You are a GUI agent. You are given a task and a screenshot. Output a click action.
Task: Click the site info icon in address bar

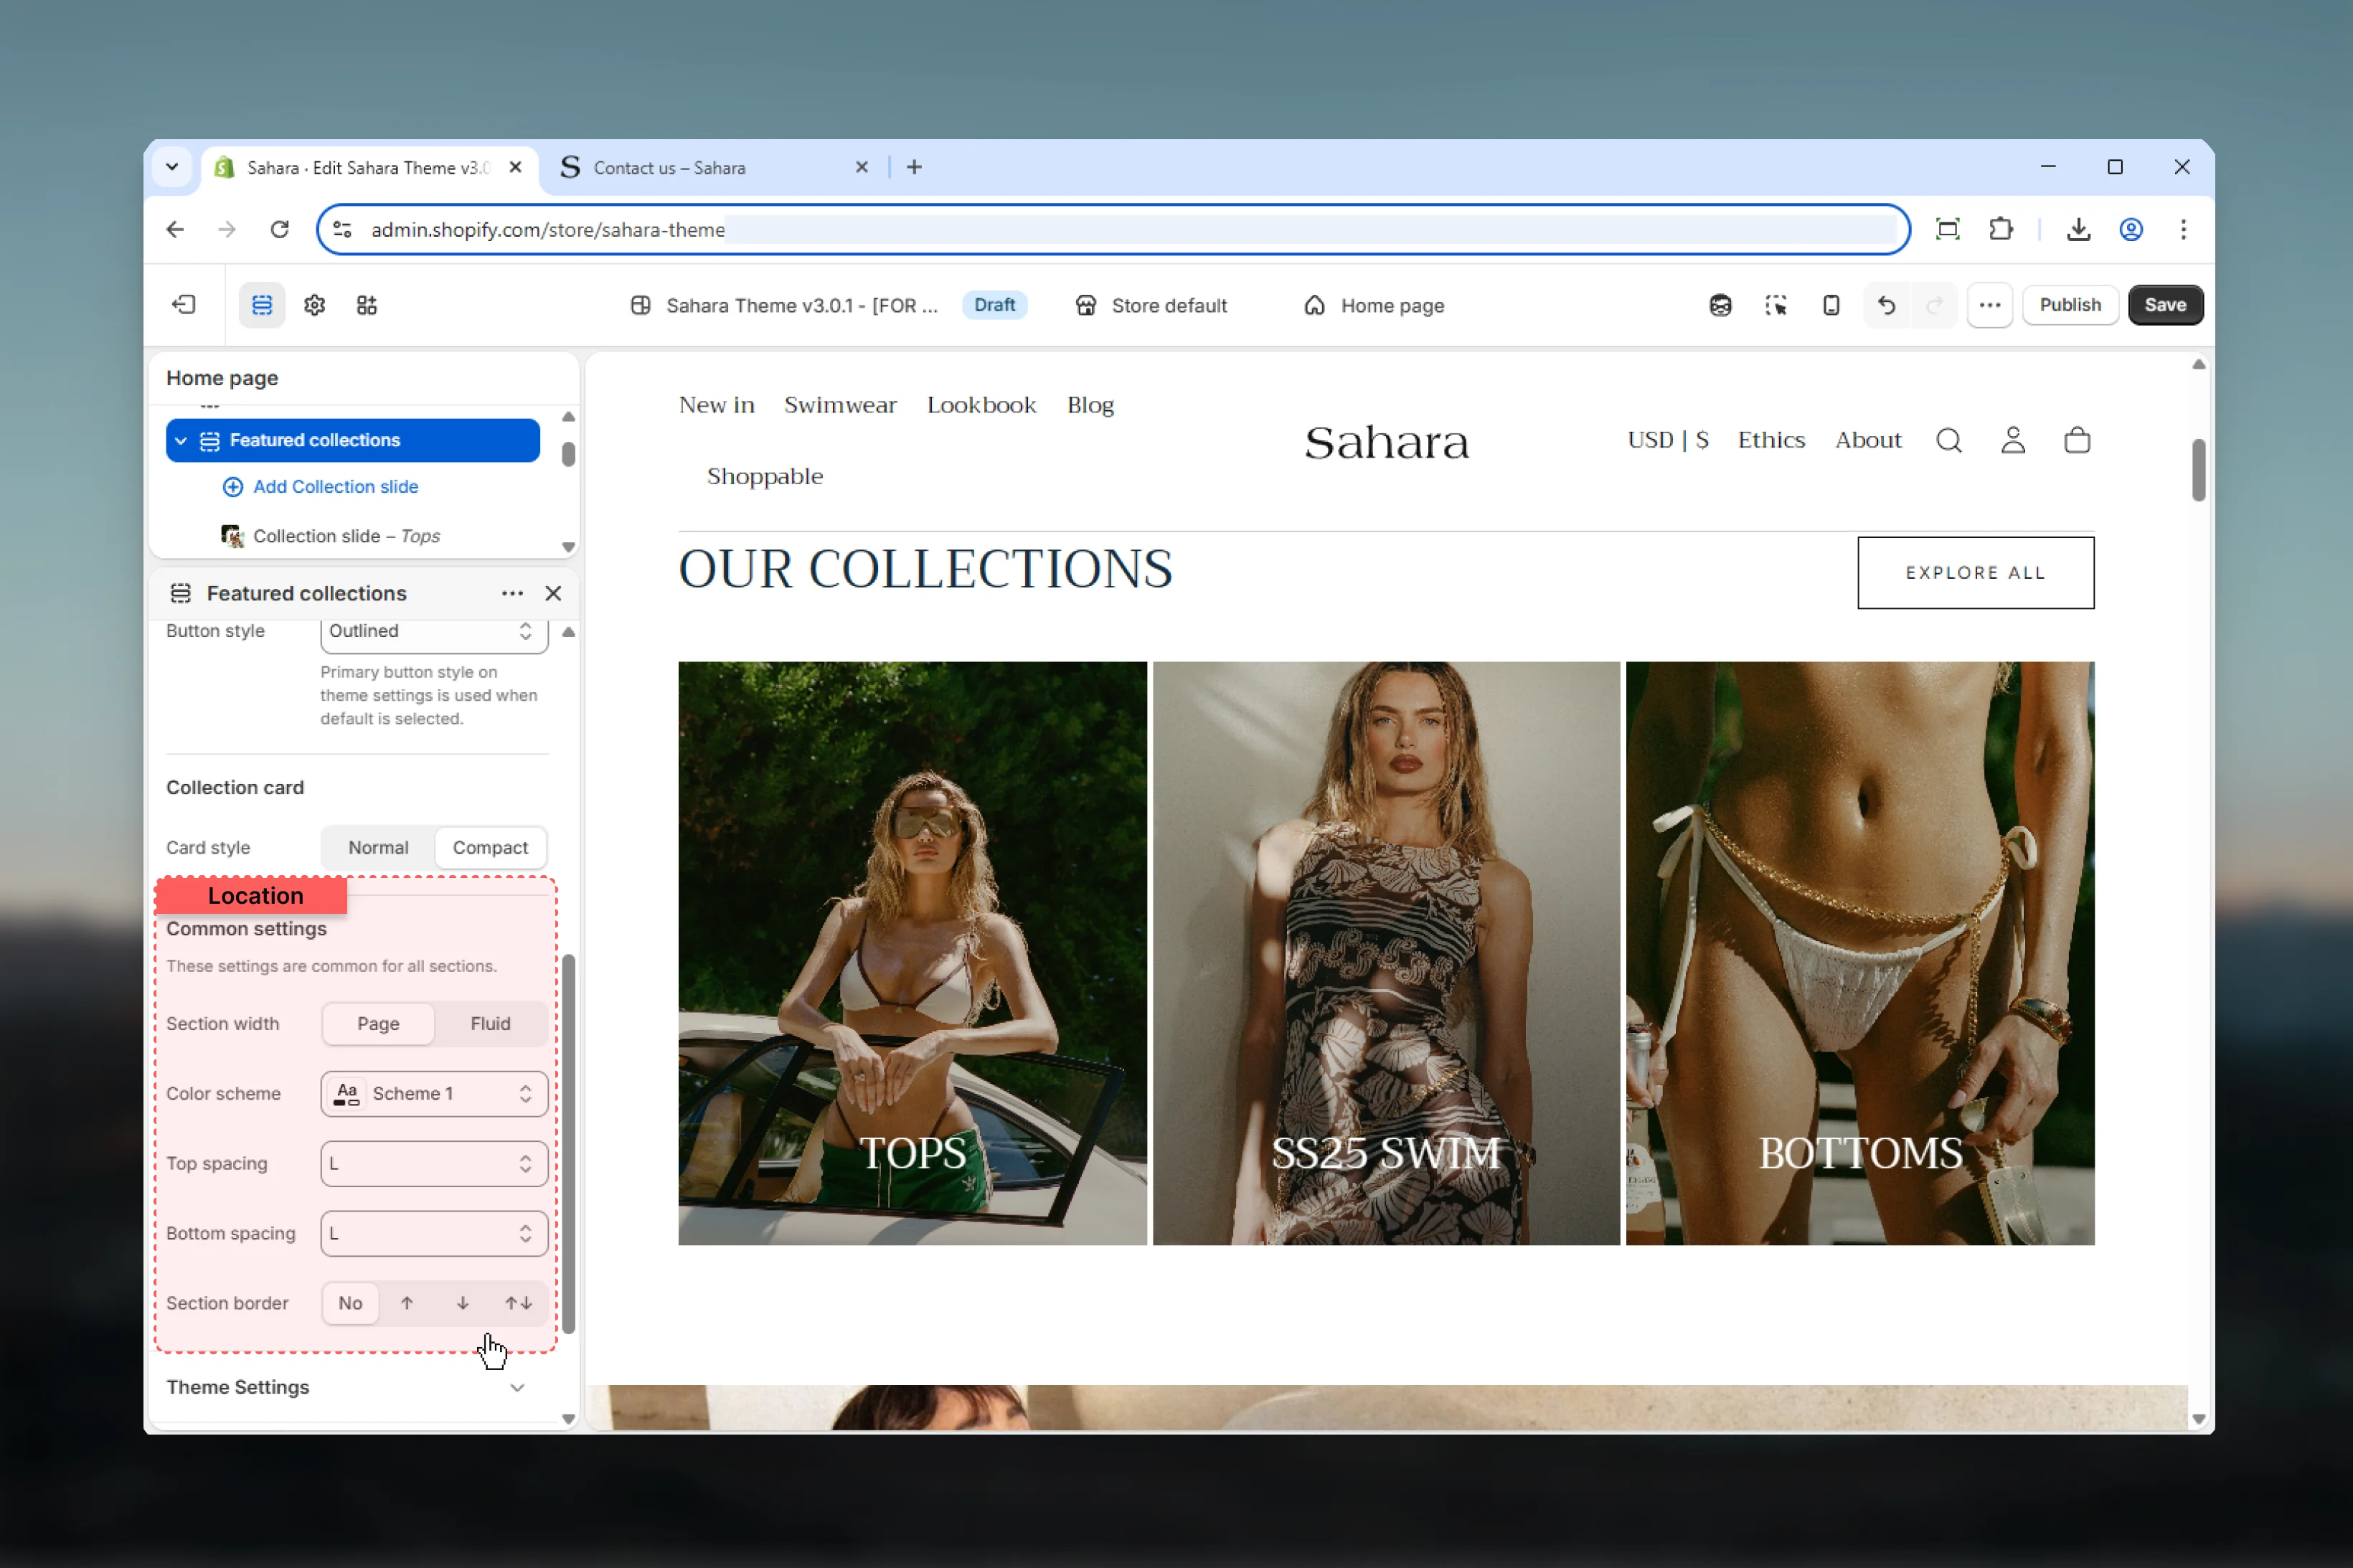click(342, 229)
